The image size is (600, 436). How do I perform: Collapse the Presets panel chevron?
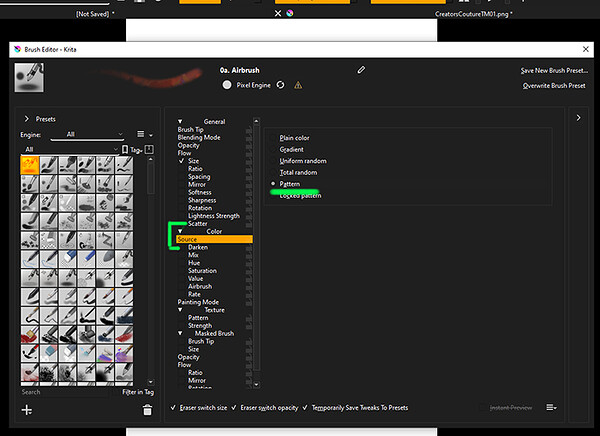pos(26,119)
